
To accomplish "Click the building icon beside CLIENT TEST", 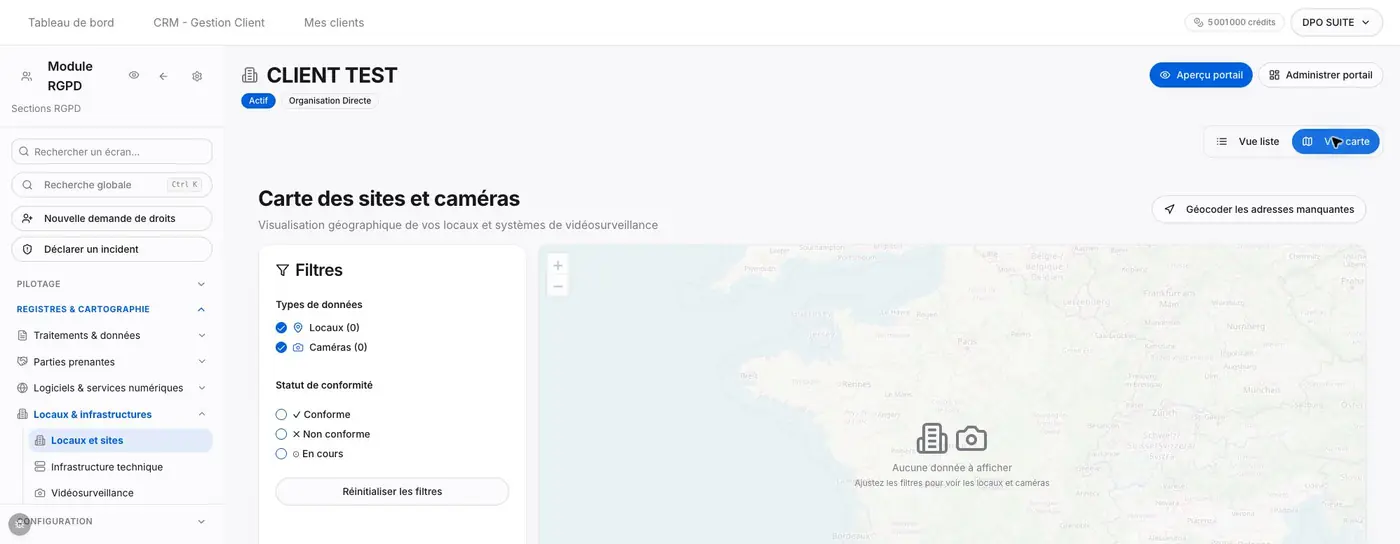I will coord(250,75).
